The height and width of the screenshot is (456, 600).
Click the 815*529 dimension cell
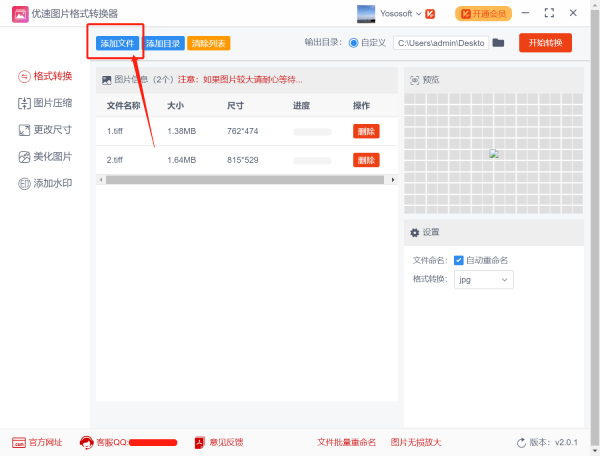[x=243, y=160]
